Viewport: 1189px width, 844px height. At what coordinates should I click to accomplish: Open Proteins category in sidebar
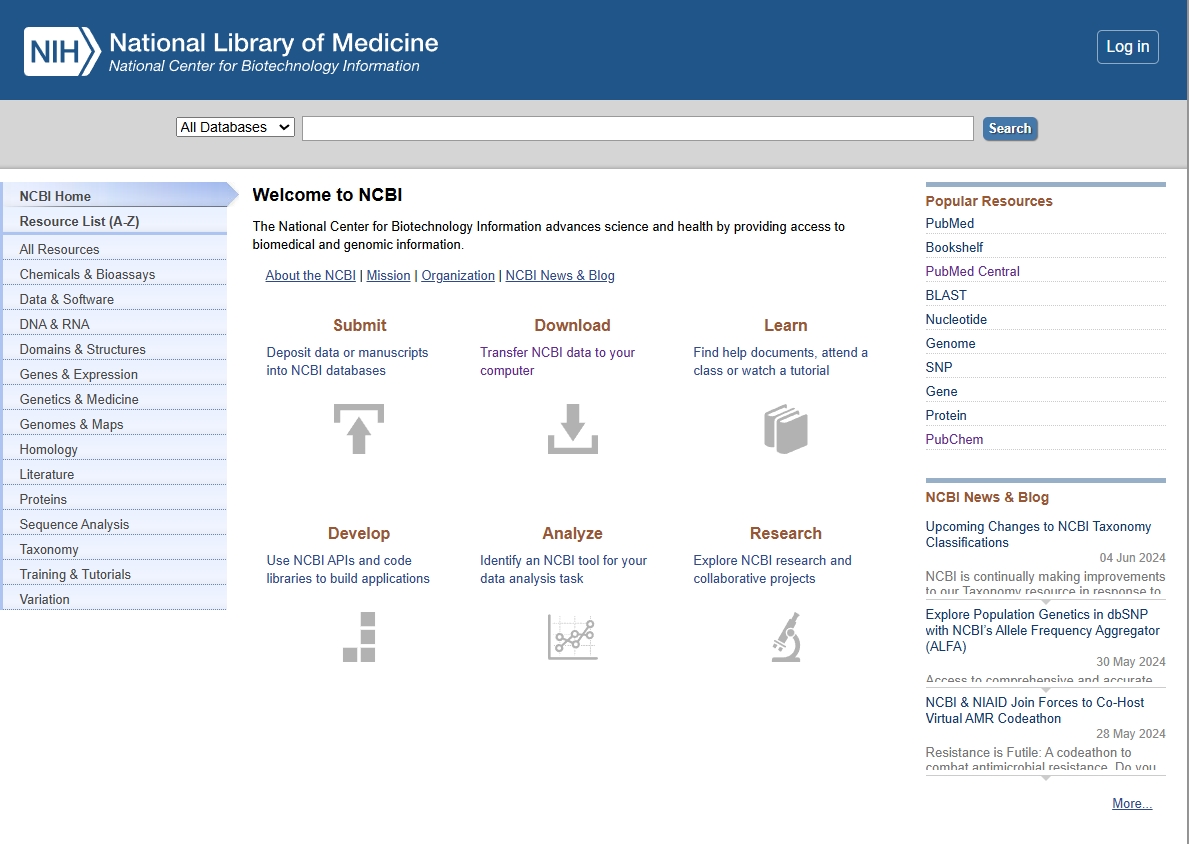[114, 500]
